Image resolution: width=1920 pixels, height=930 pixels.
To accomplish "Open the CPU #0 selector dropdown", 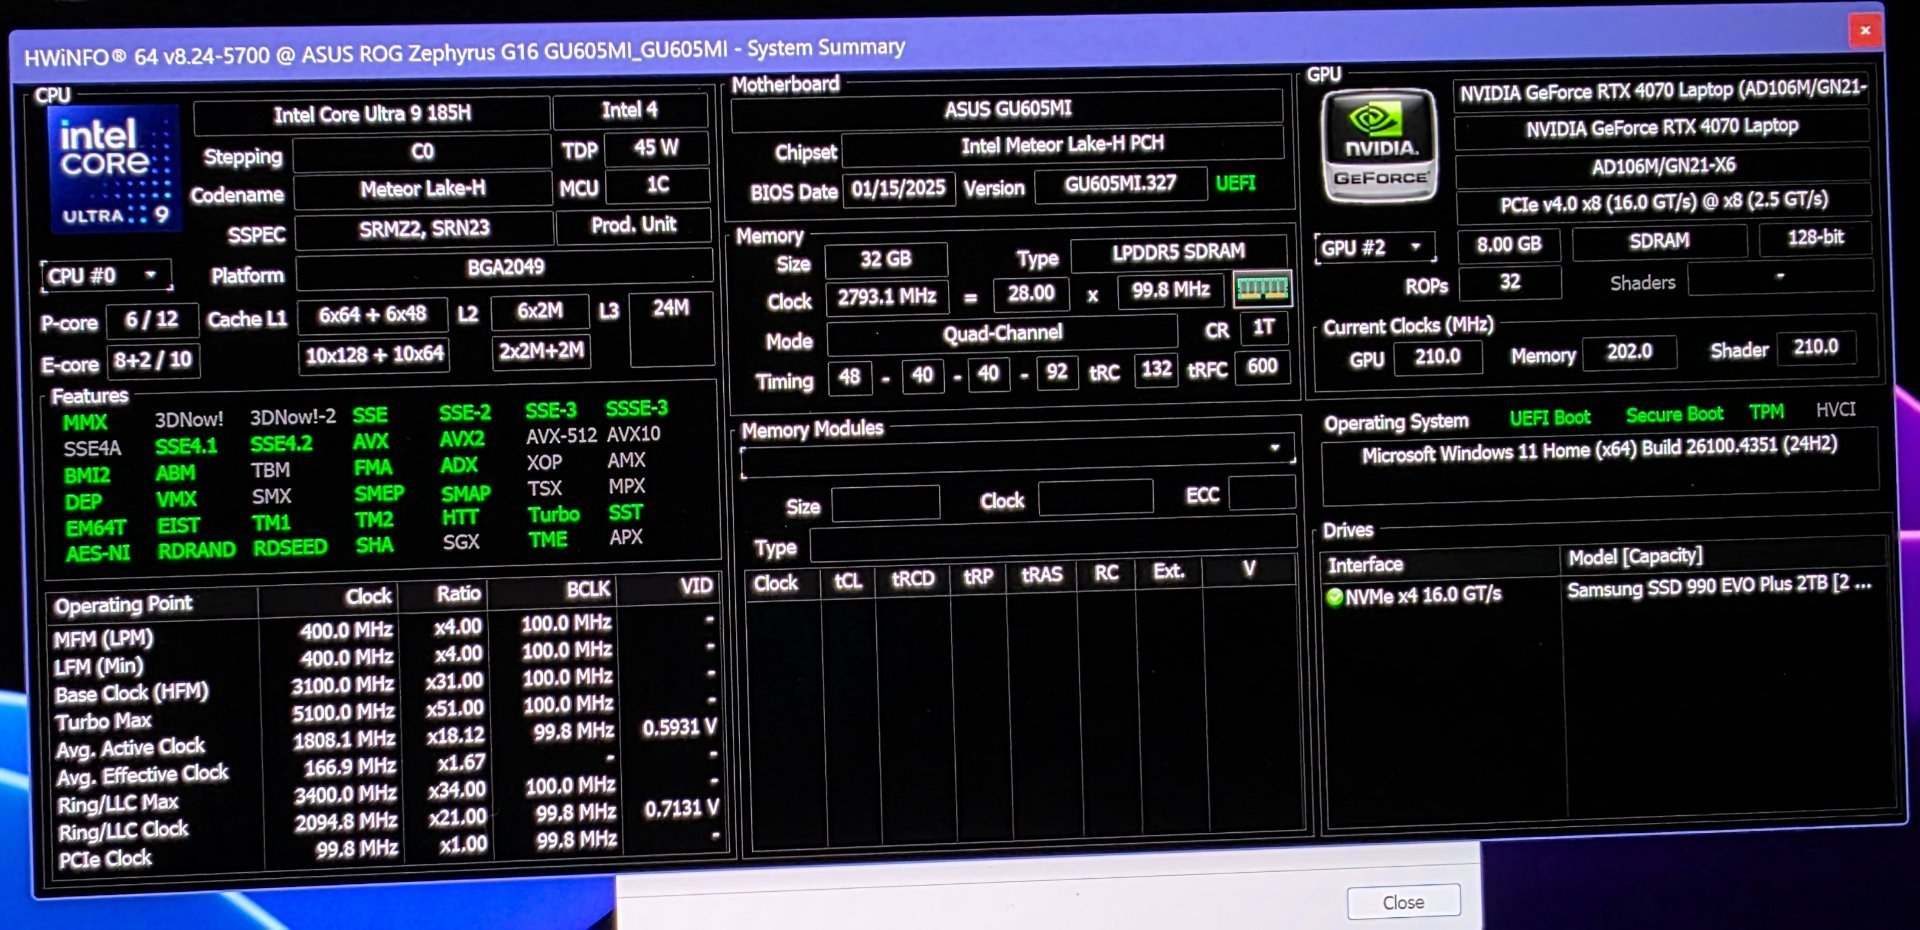I will (106, 275).
